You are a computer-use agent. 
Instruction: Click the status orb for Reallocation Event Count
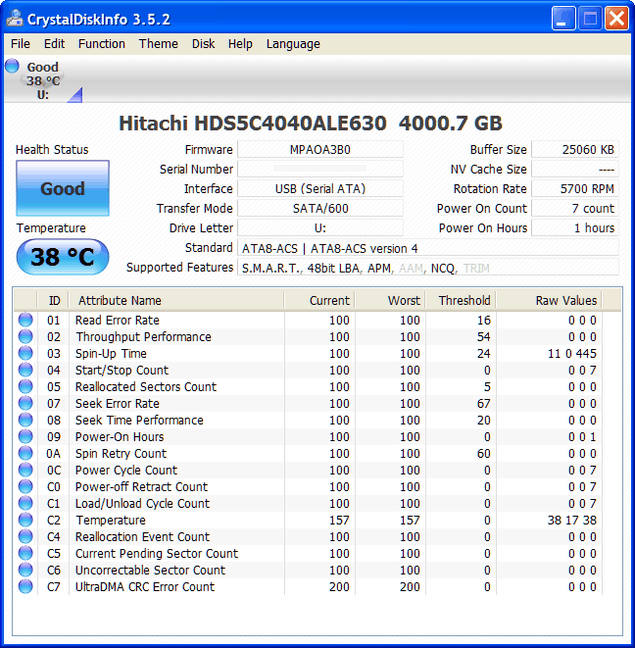point(26,536)
